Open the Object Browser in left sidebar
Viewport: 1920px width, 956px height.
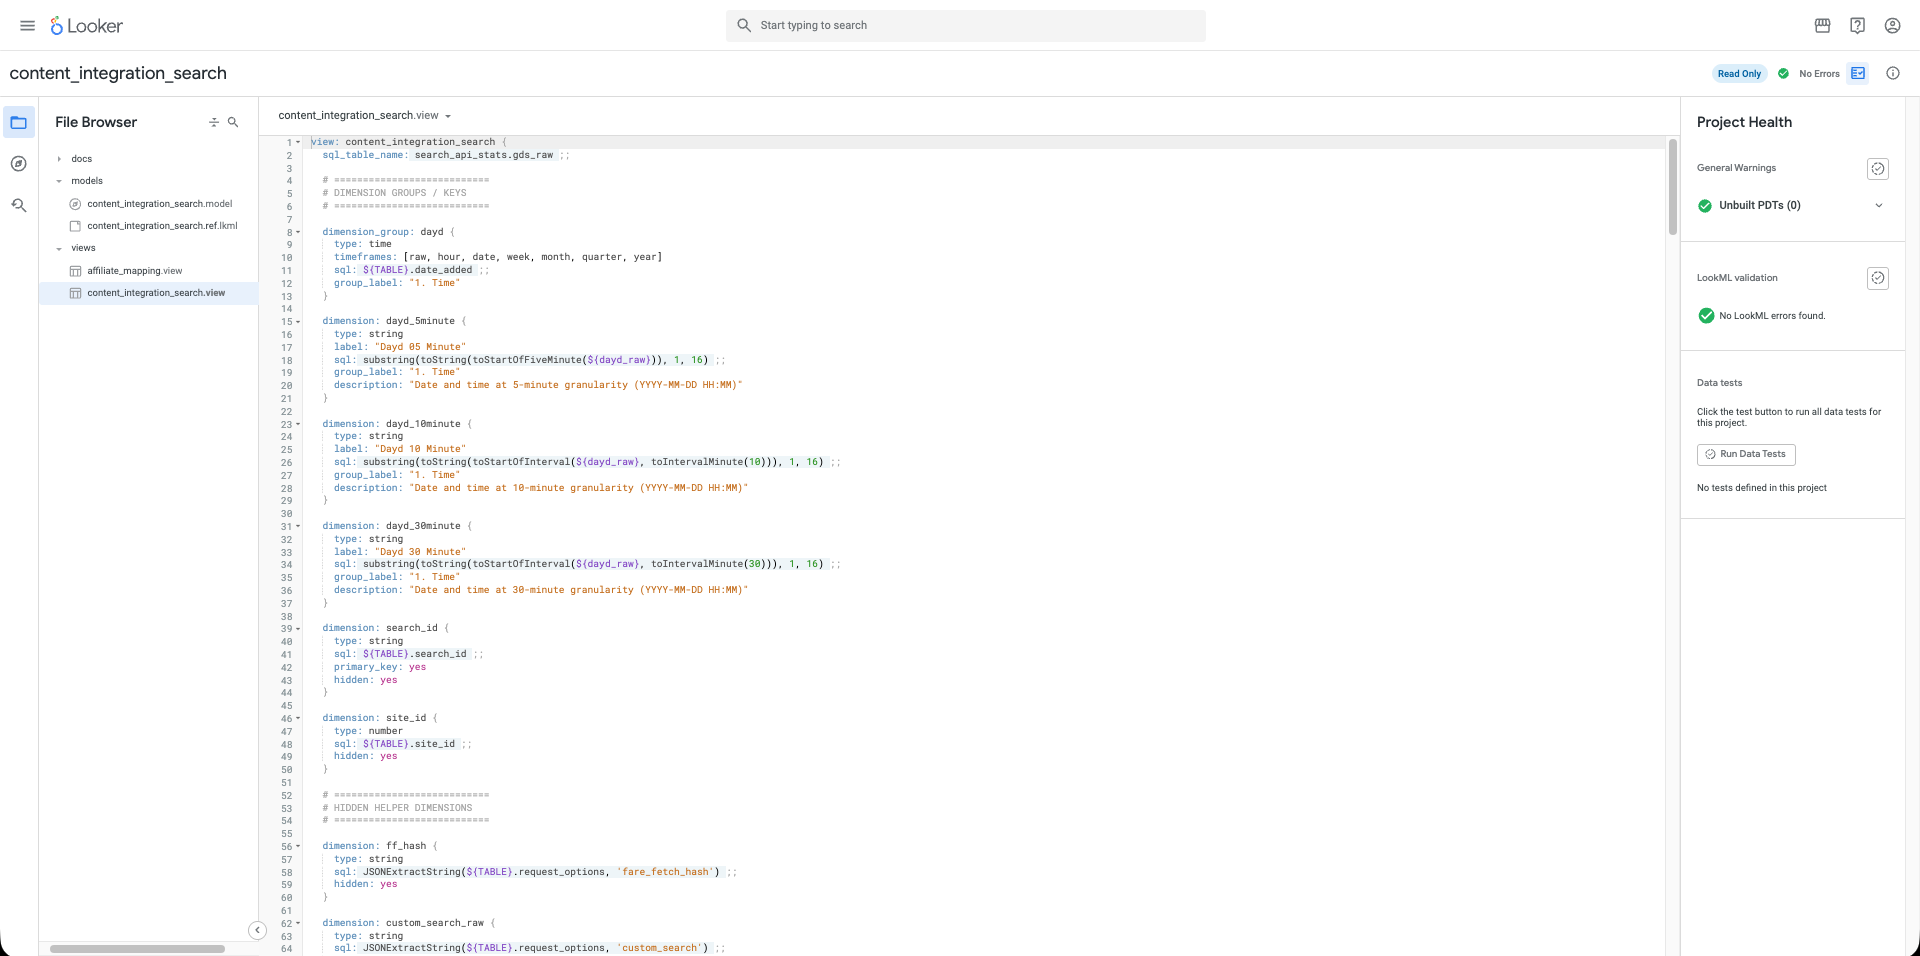click(18, 164)
